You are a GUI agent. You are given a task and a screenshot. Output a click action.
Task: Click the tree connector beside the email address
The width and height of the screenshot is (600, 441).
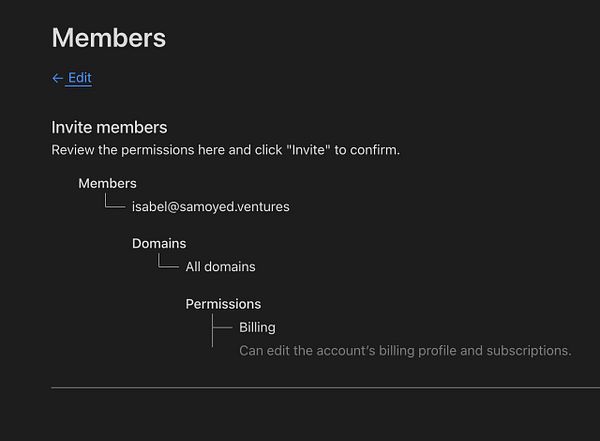[x=115, y=204]
